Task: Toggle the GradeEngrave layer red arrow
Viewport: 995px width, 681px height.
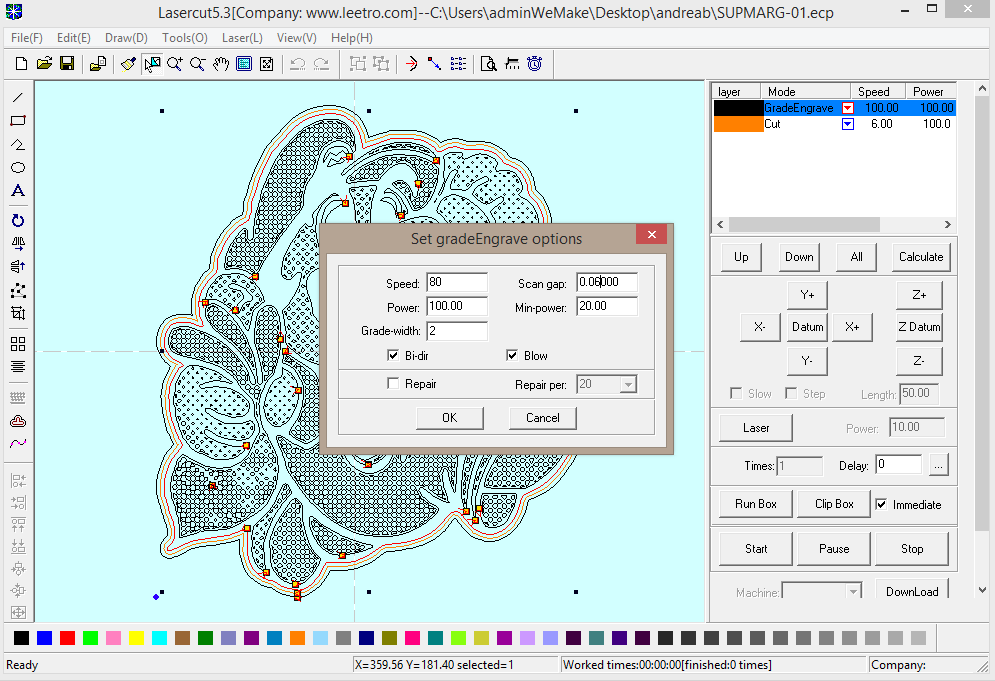Action: pyautogui.click(x=847, y=108)
